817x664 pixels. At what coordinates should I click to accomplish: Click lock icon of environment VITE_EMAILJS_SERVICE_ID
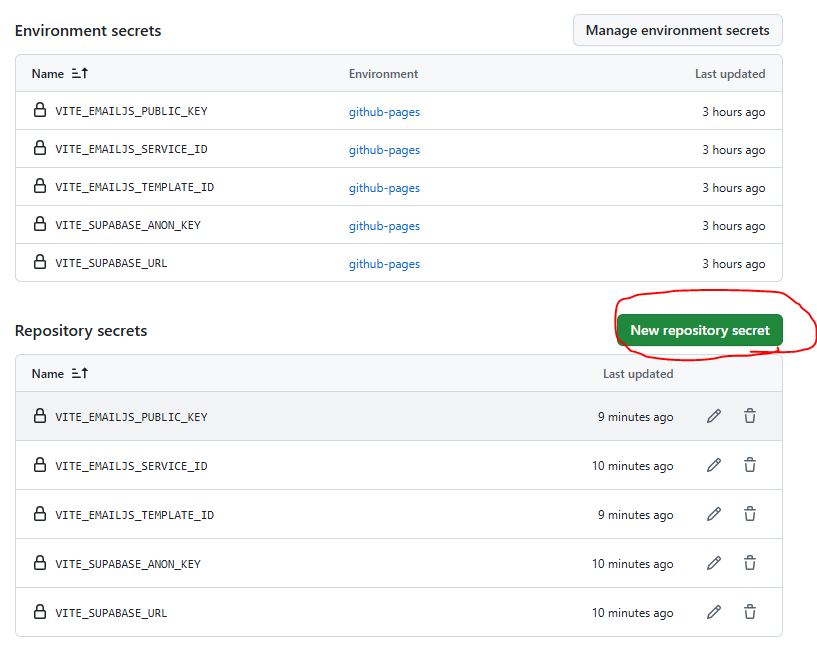tap(40, 148)
